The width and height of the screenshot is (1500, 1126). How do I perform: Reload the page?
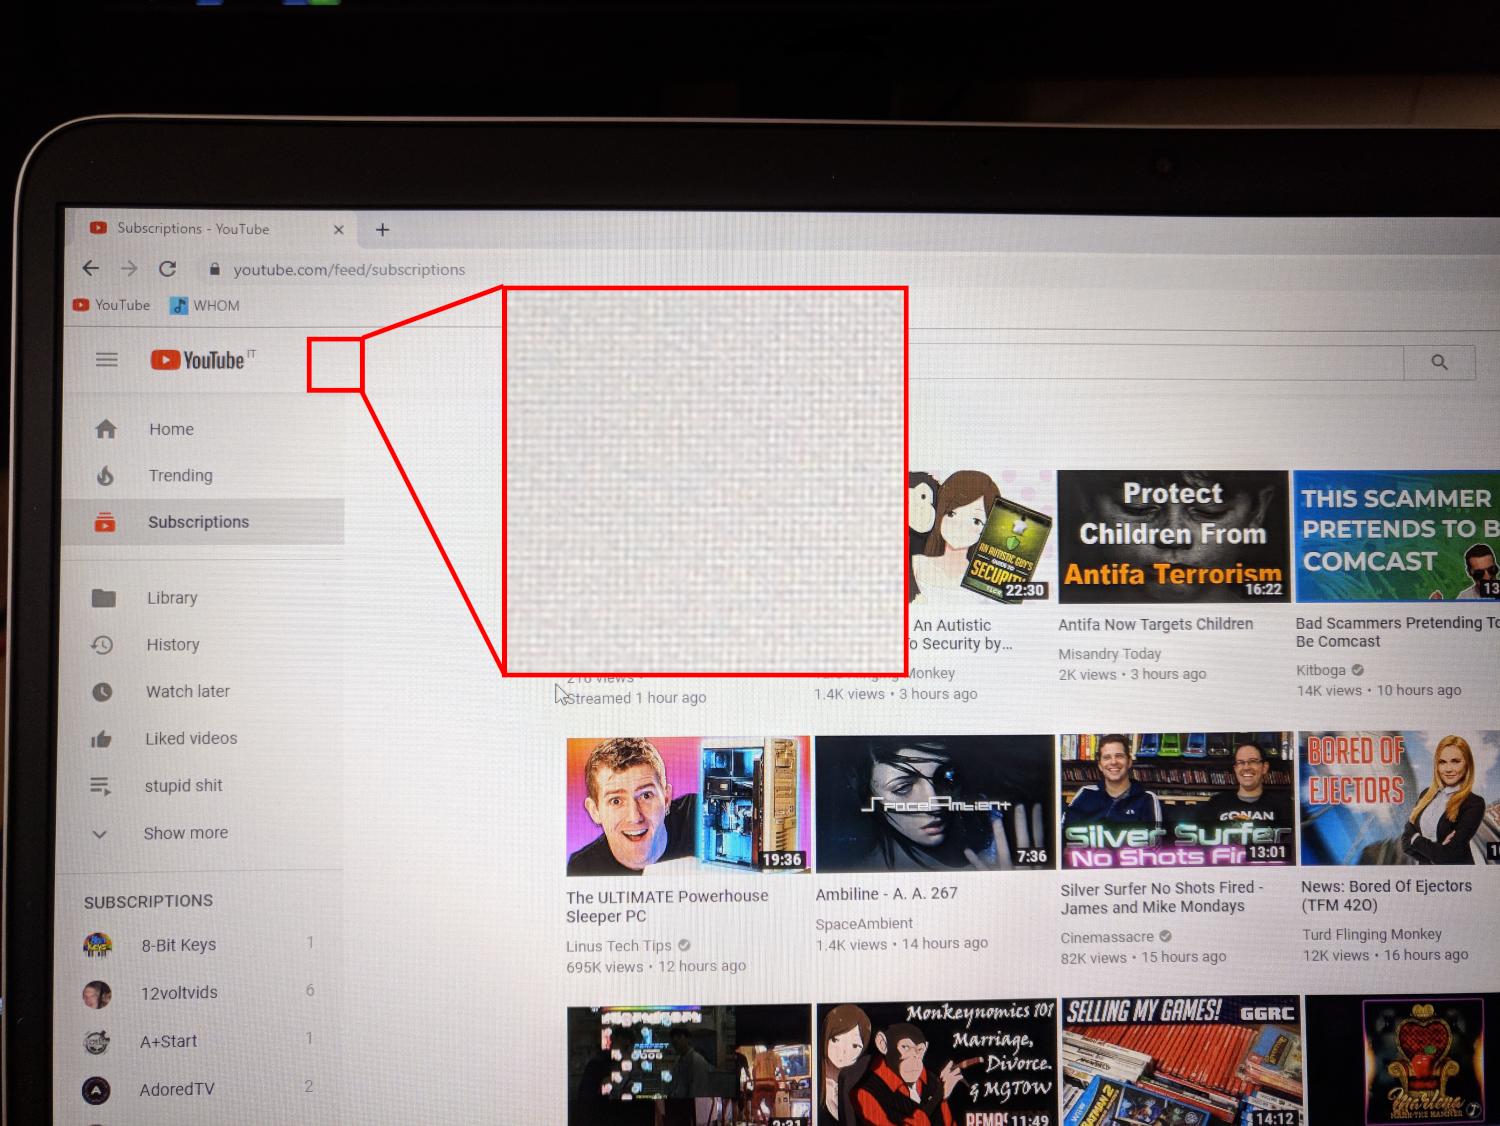point(168,268)
